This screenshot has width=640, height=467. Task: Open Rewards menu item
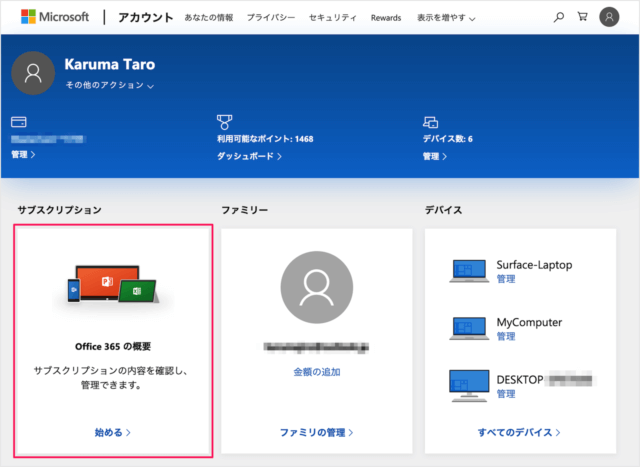(x=386, y=18)
